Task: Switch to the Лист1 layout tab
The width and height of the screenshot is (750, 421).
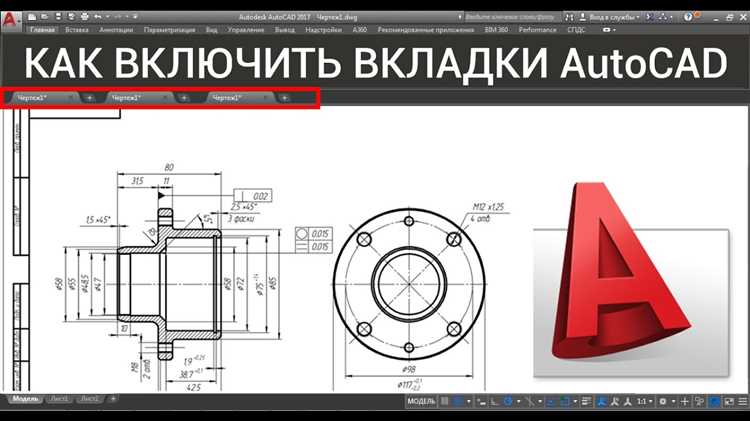Action: [59, 399]
